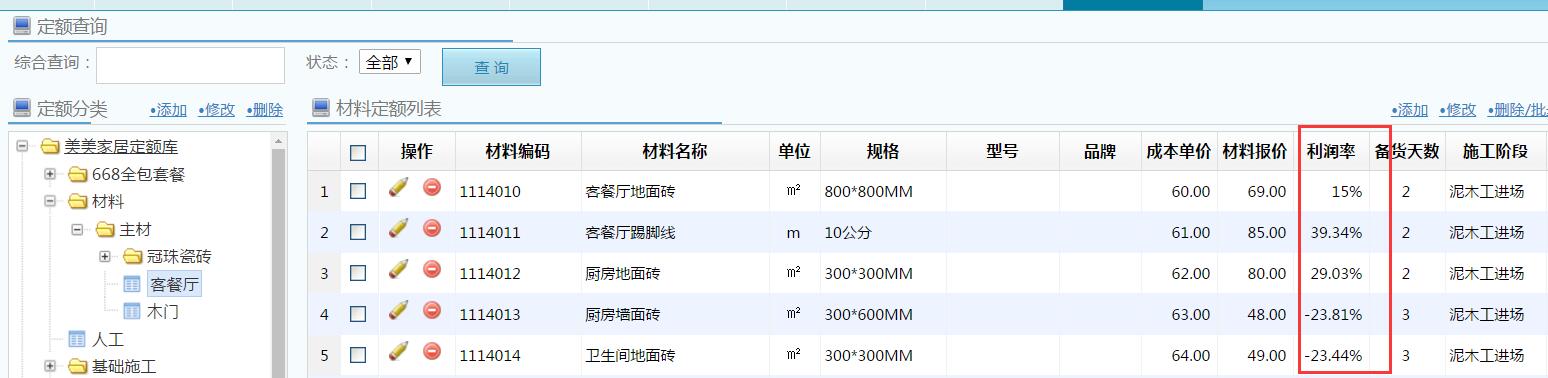Open the 状态 dropdown showing 全部
This screenshot has height=378, width=1548.
tap(390, 62)
